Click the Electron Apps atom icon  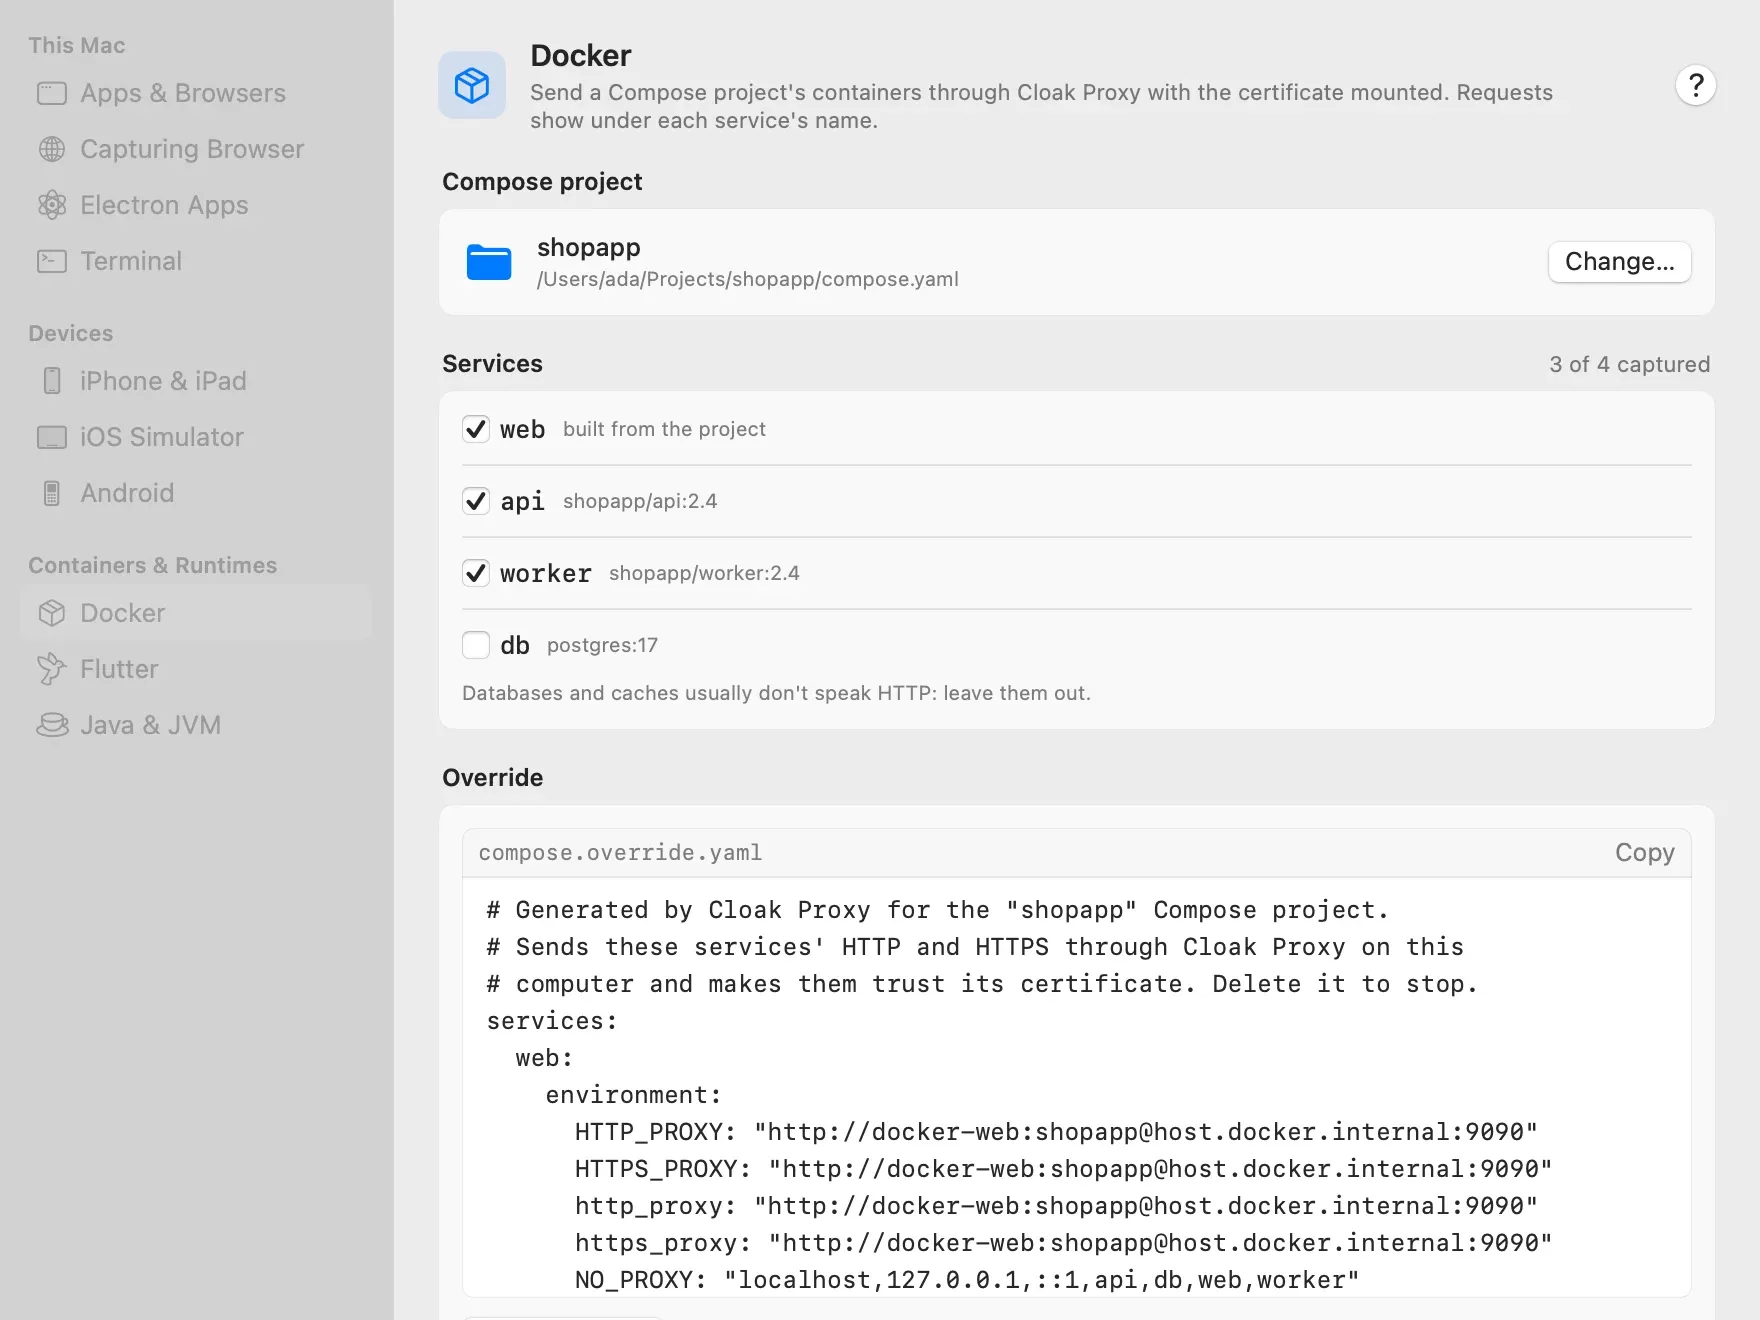coord(52,205)
